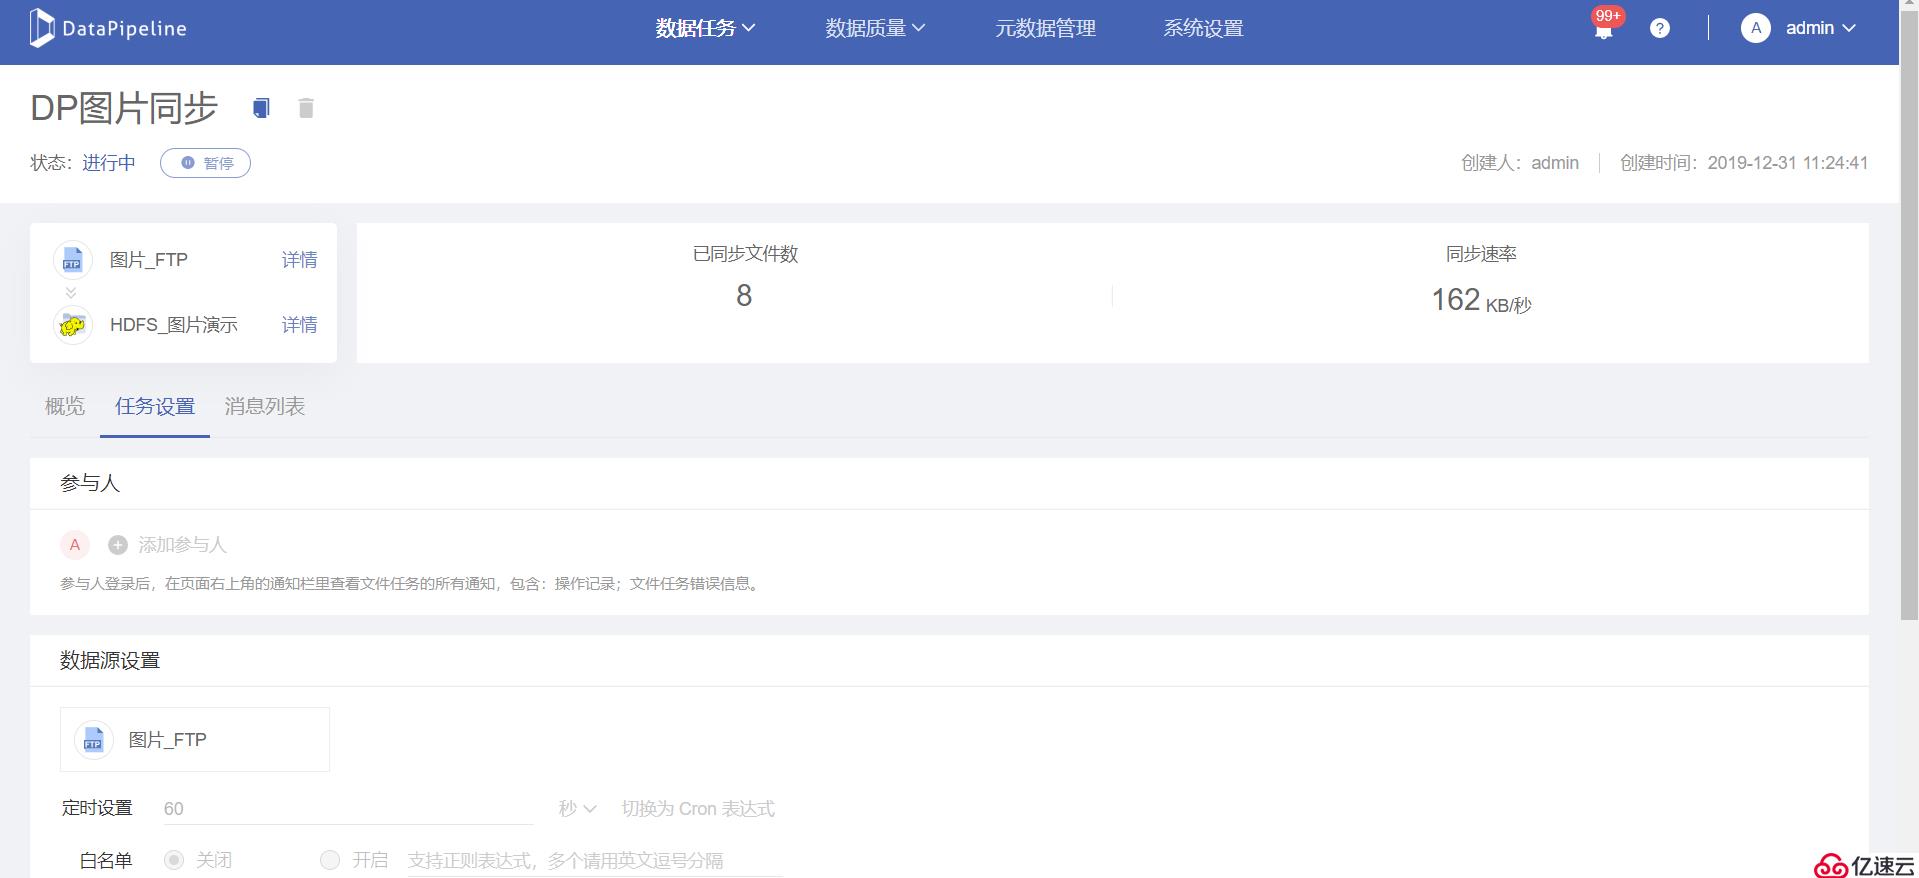This screenshot has height=878, width=1919.
Task: Click the sync rate 162 KB/秒
Action: (x=1481, y=300)
